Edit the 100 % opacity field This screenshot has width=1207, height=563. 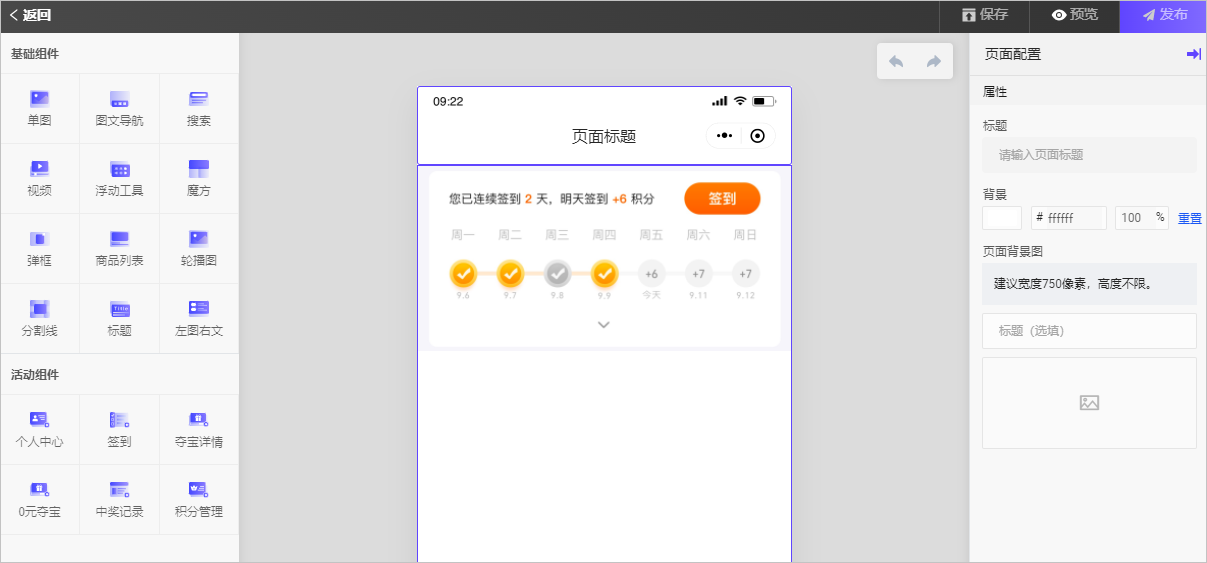[x=1141, y=218]
